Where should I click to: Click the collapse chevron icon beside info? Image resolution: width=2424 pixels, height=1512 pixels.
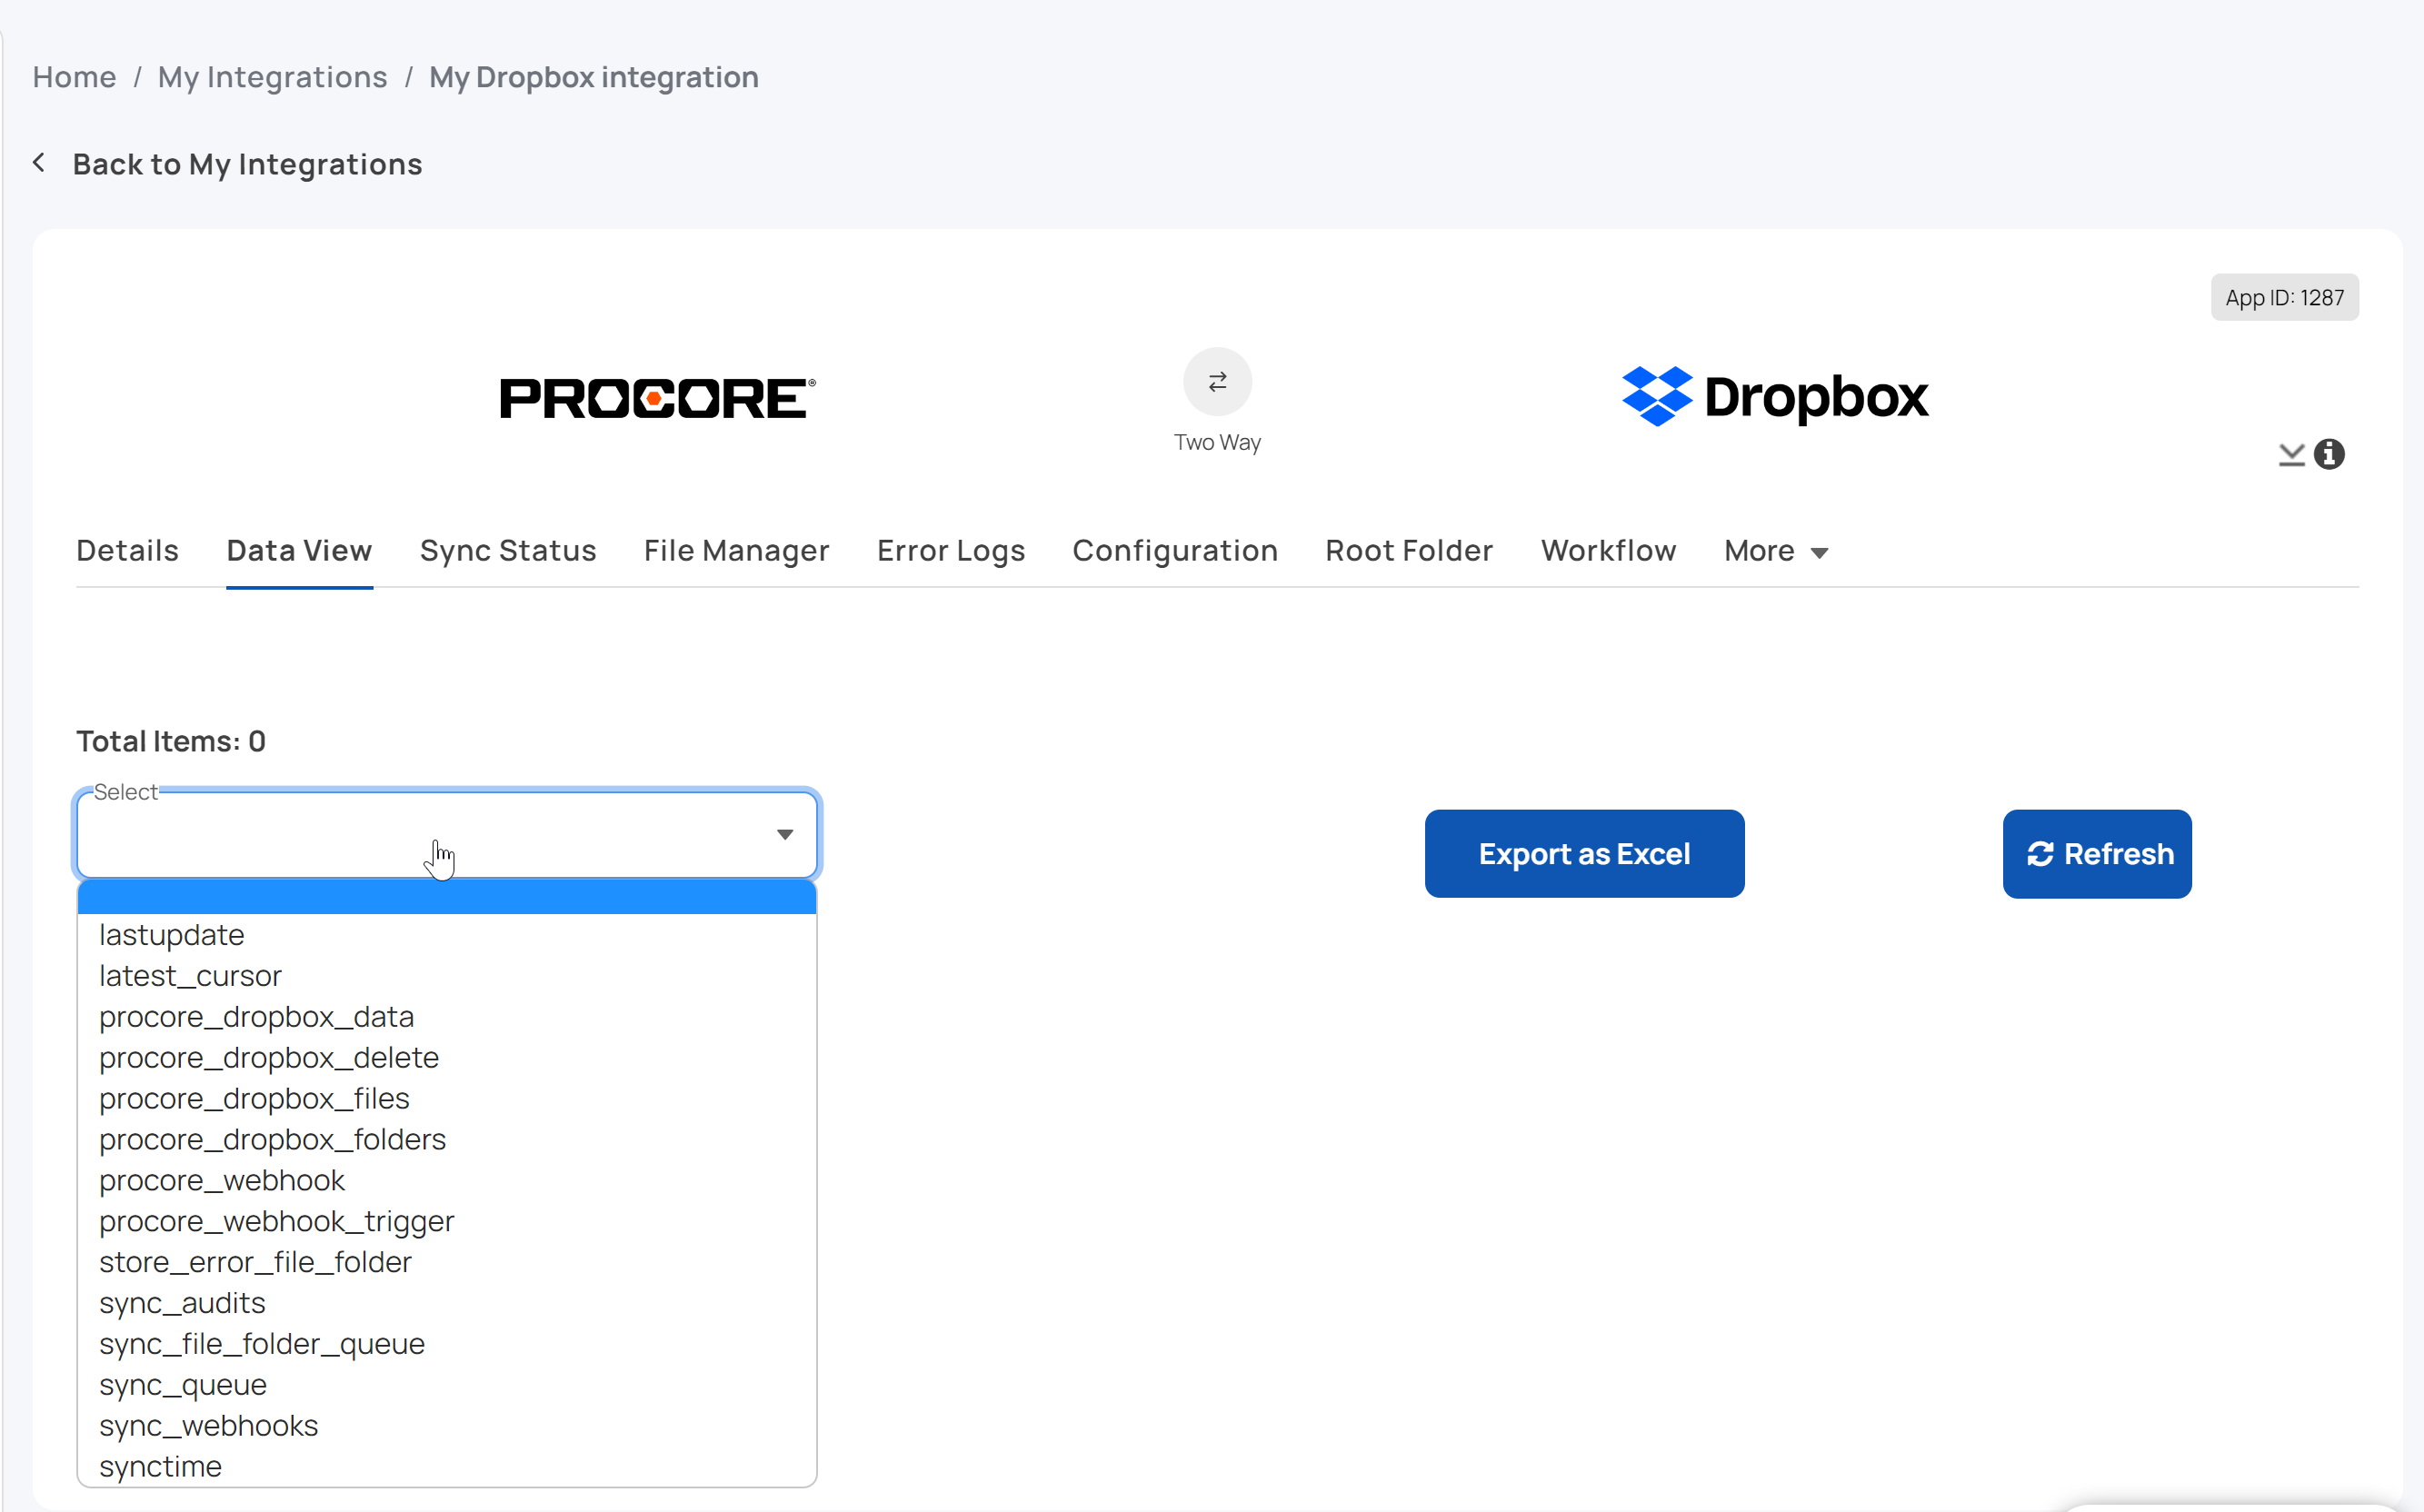point(2291,455)
